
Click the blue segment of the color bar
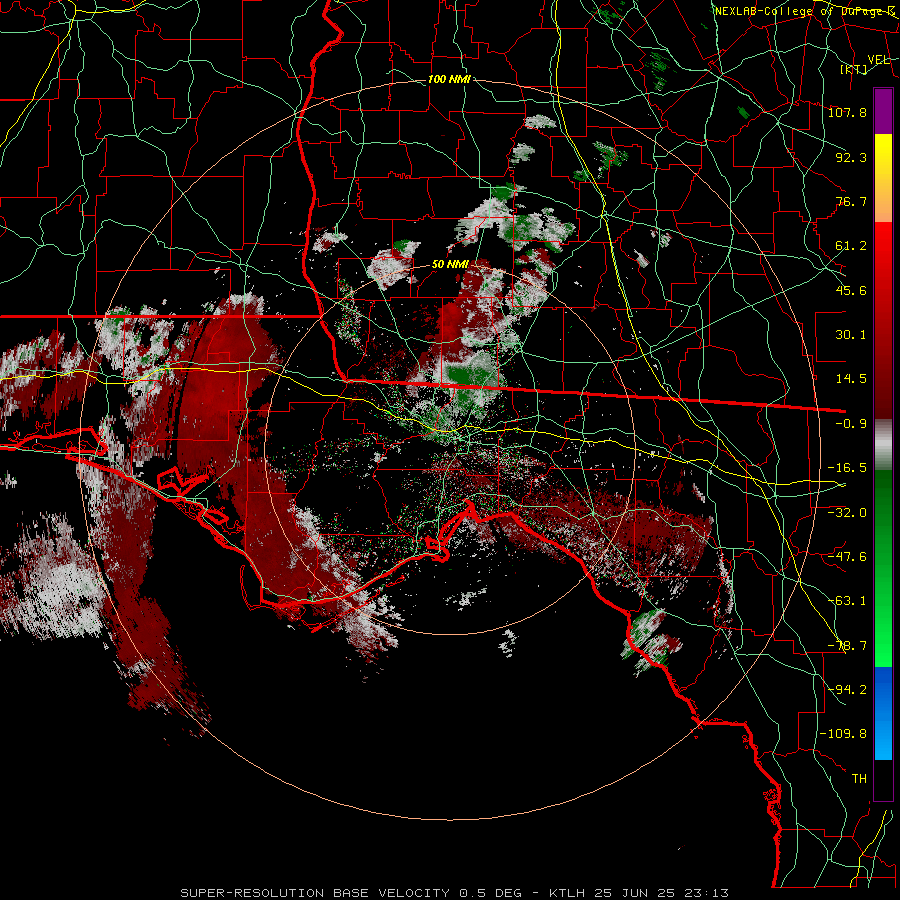click(883, 713)
